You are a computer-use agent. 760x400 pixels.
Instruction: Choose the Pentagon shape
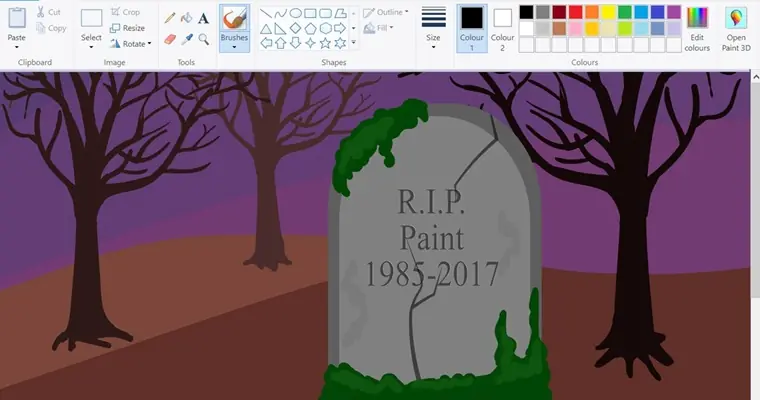pos(310,29)
